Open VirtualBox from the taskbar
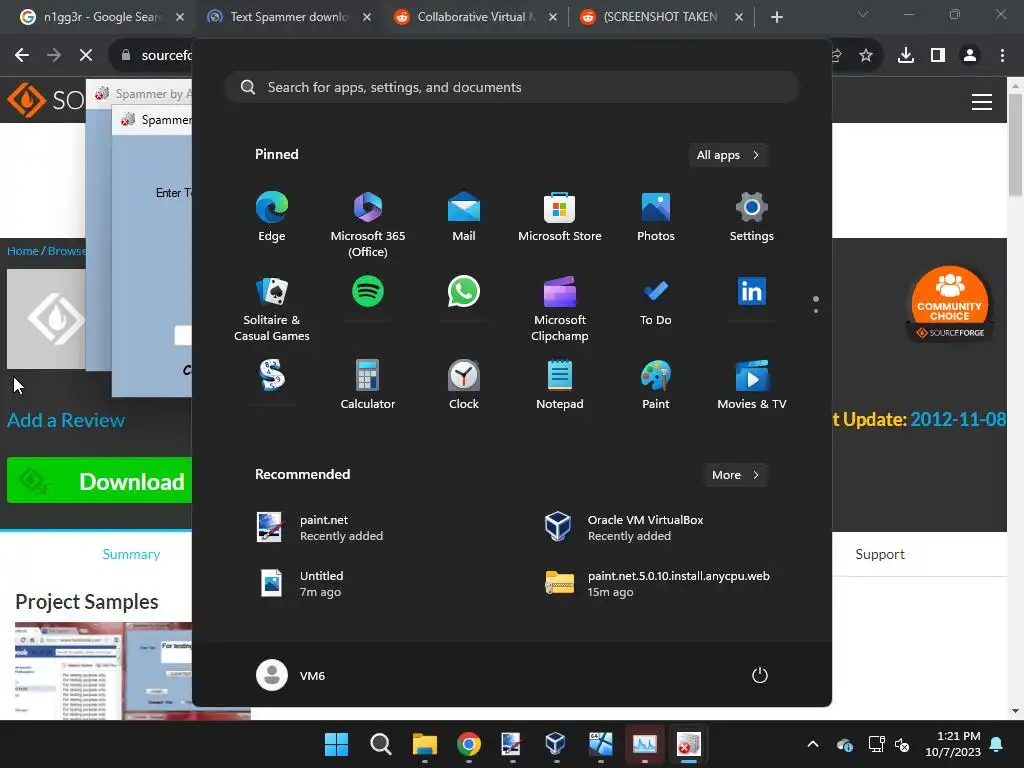This screenshot has height=768, width=1024. [x=555, y=744]
